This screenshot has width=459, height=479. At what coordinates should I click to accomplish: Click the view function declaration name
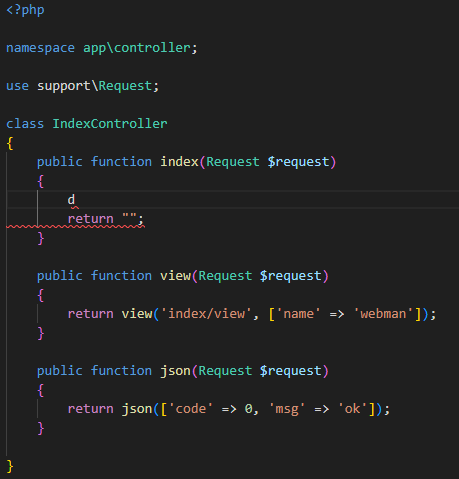(175, 276)
